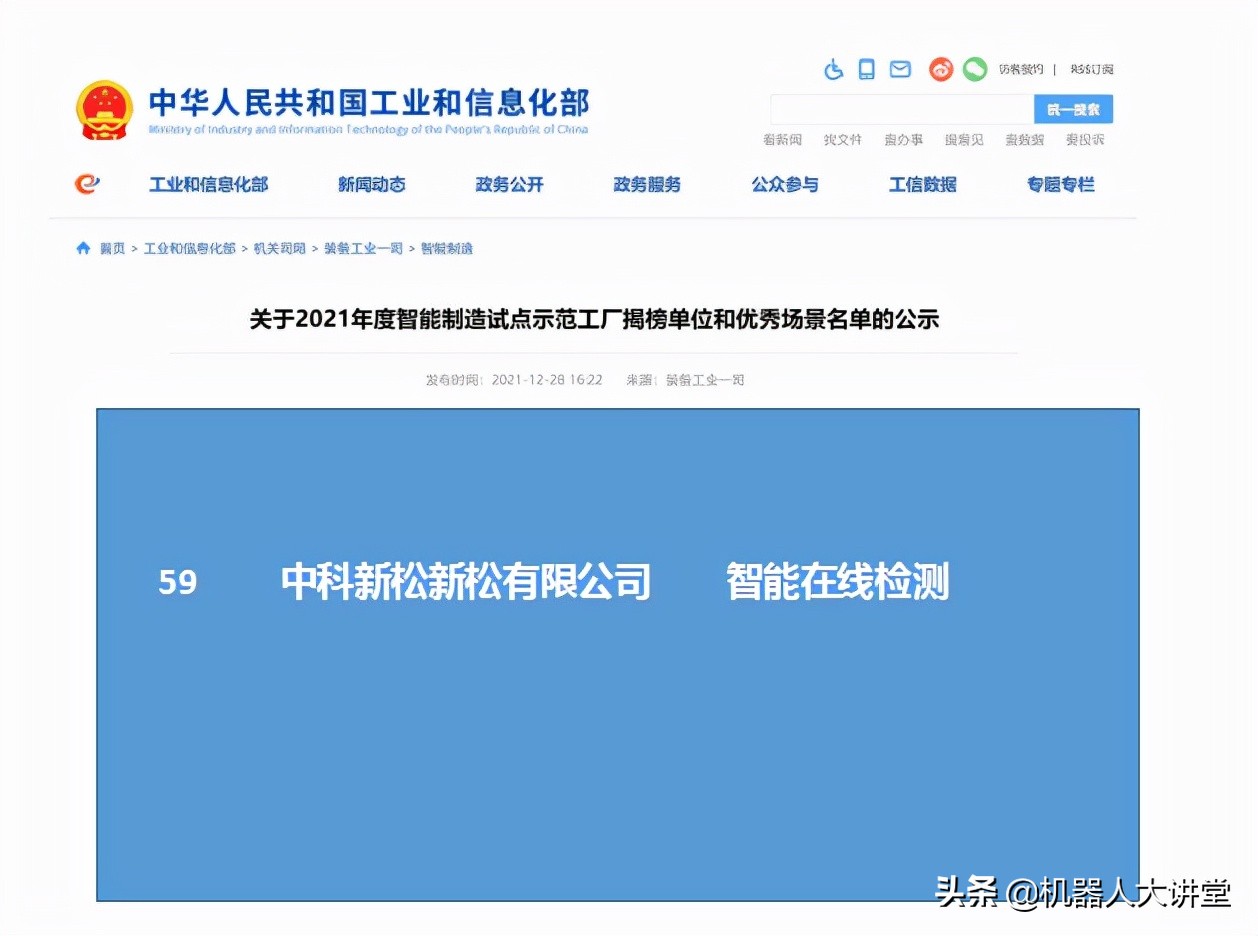The height and width of the screenshot is (936, 1258).
Task: Open the 新闻动态 menu item
Action: pyautogui.click(x=371, y=184)
